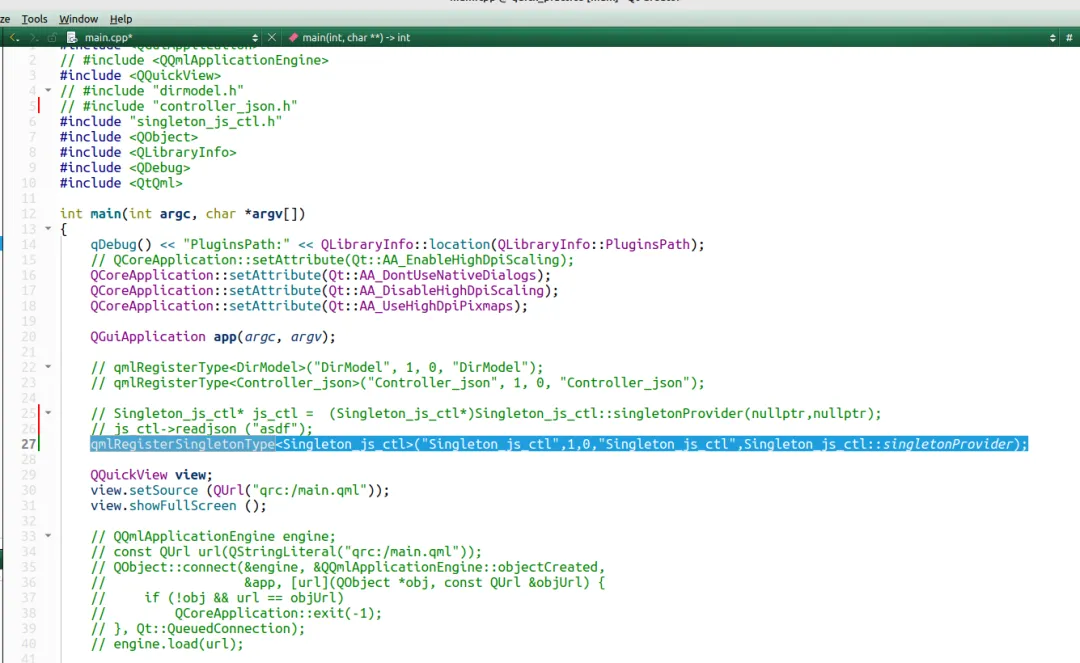Click the #include <QLibraryInfo> line

coord(148,152)
